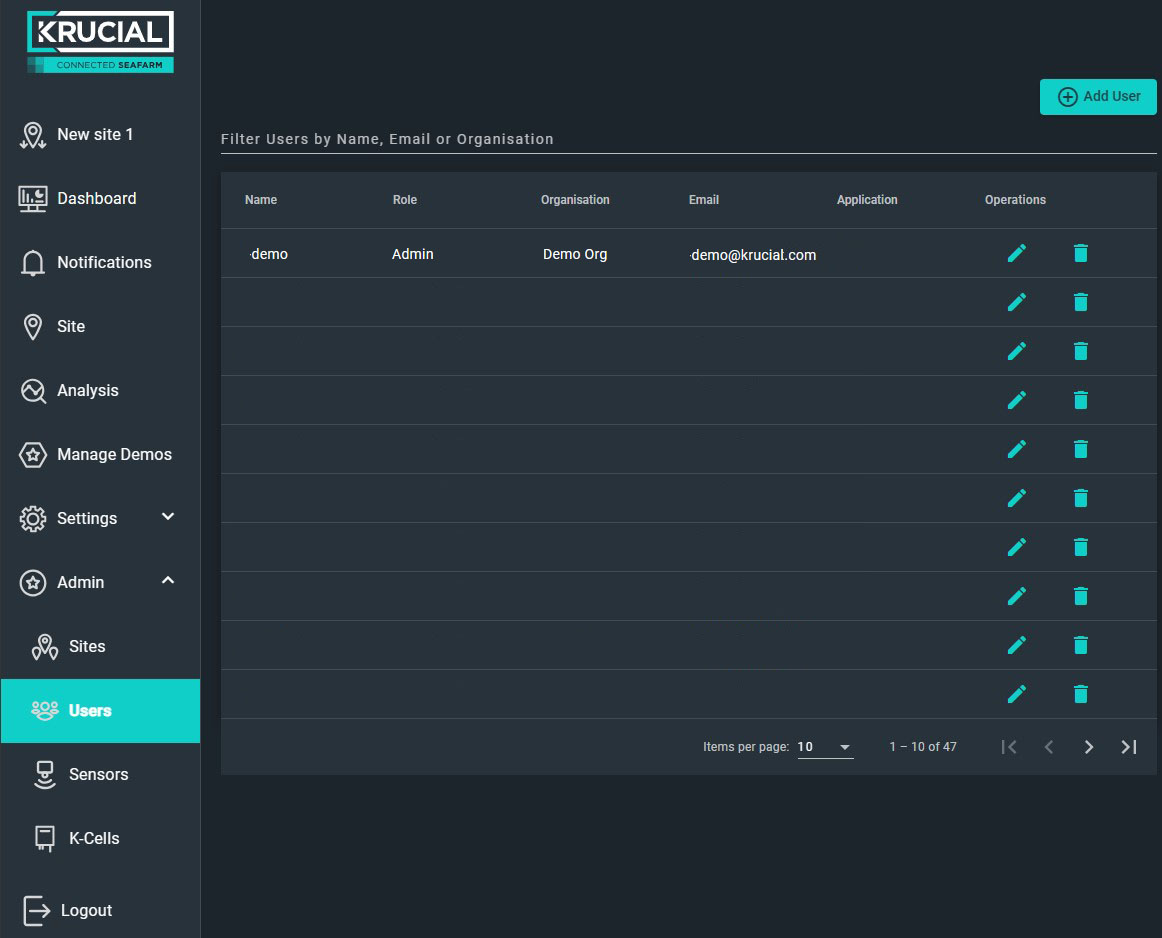Click the Krucial Connected Seafarm logo
Screen dimensions: 1162x938
100,42
